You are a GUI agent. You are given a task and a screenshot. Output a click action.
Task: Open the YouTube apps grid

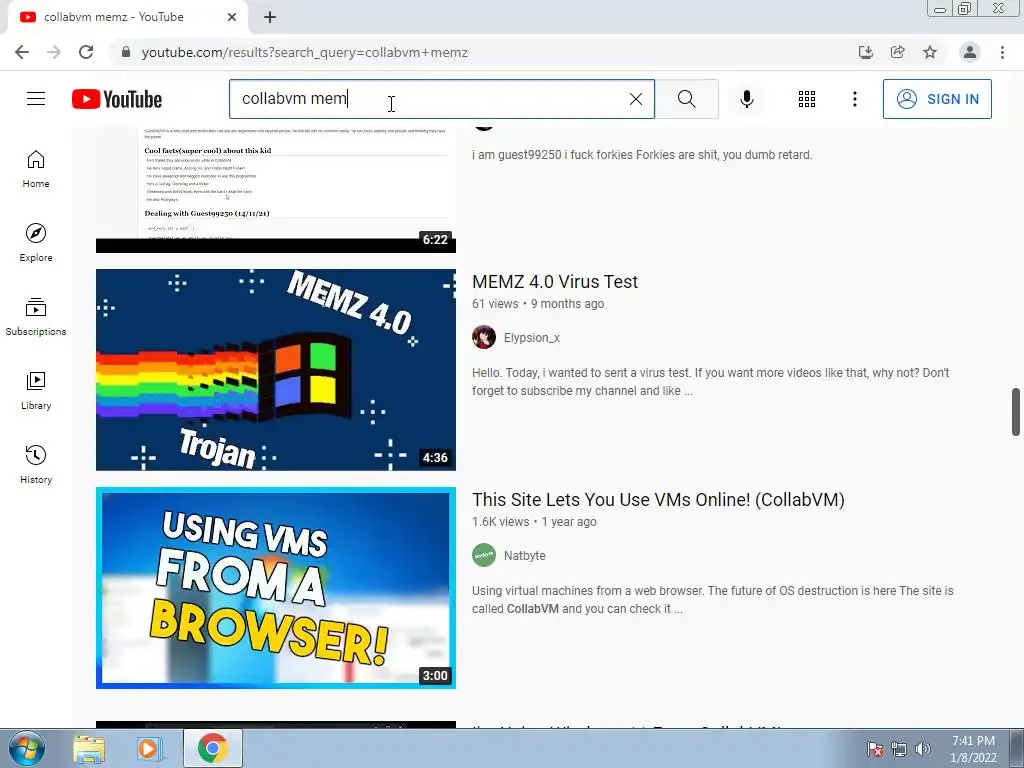click(x=807, y=99)
